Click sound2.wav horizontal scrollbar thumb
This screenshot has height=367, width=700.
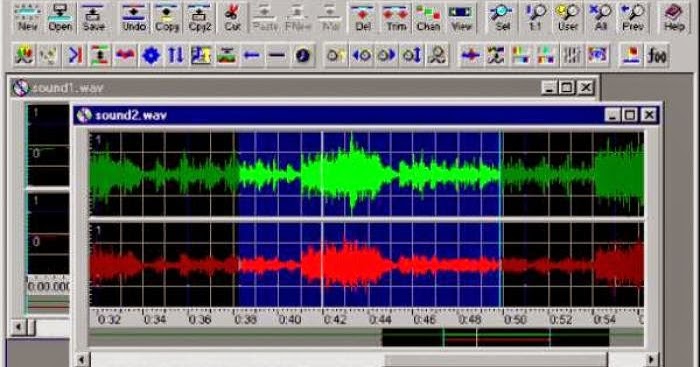click(496, 360)
